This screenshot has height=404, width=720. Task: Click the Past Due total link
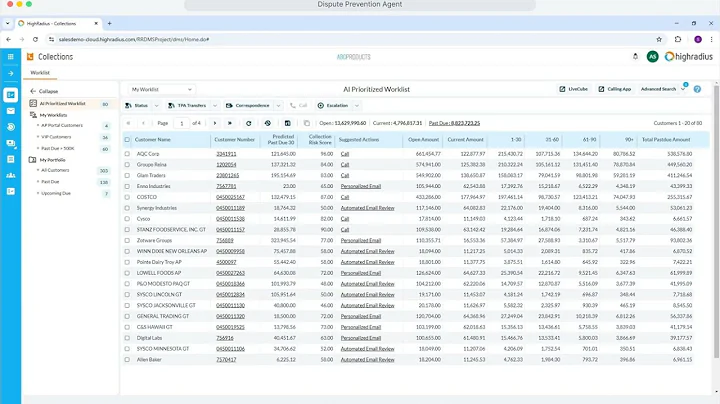pos(454,123)
